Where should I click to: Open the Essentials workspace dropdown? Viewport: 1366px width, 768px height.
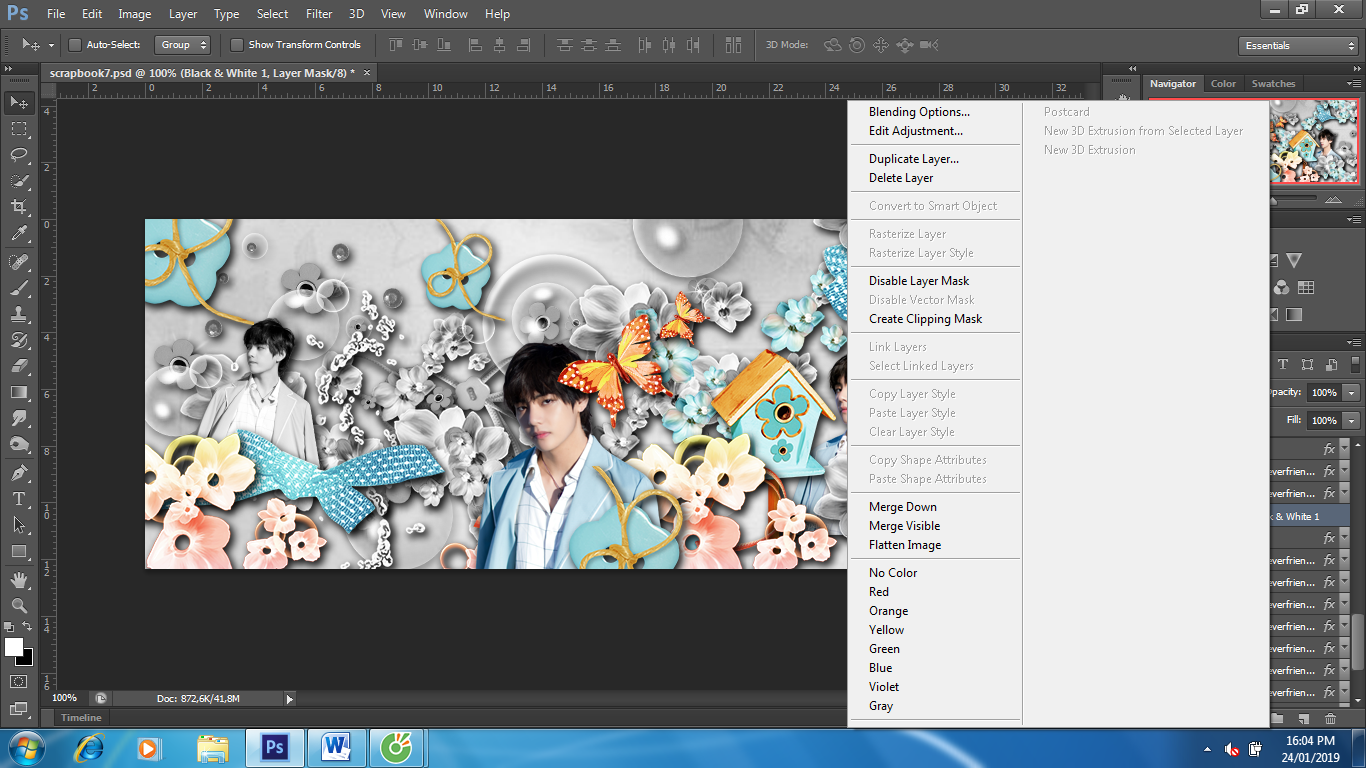point(1297,46)
